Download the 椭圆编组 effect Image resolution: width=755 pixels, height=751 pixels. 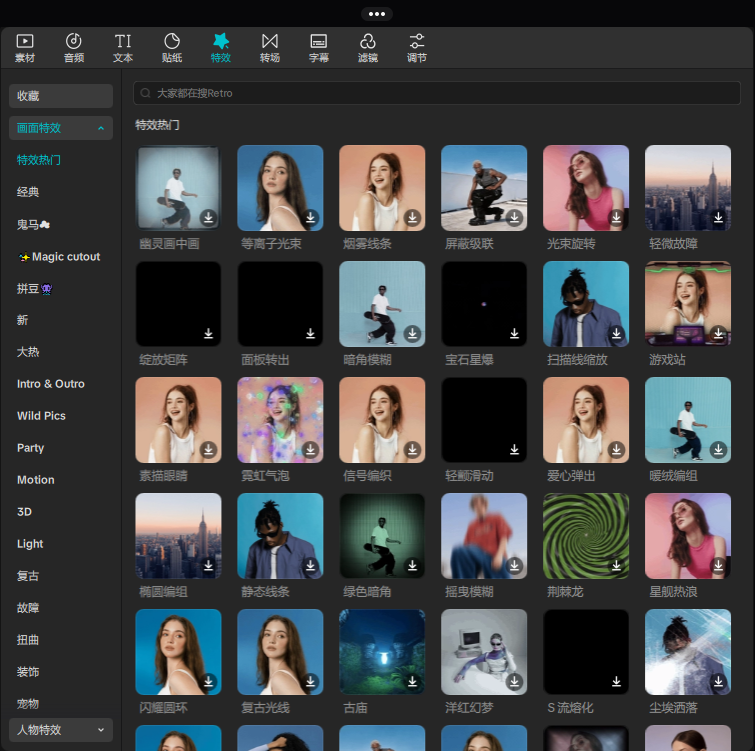(208, 565)
